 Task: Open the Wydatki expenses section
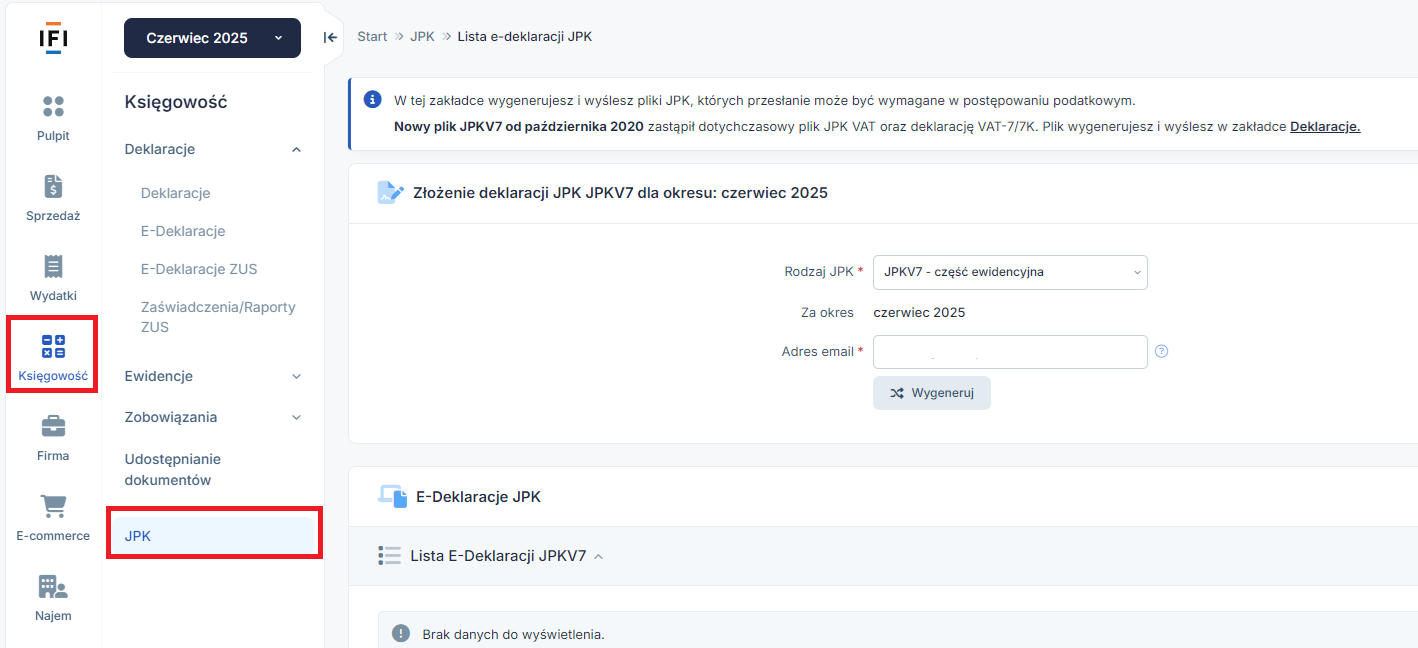point(53,279)
